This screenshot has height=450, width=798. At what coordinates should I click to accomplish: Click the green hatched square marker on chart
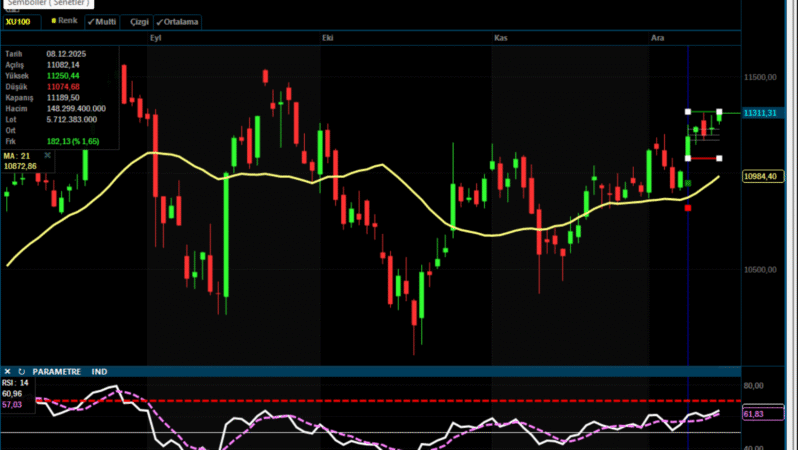click(687, 182)
